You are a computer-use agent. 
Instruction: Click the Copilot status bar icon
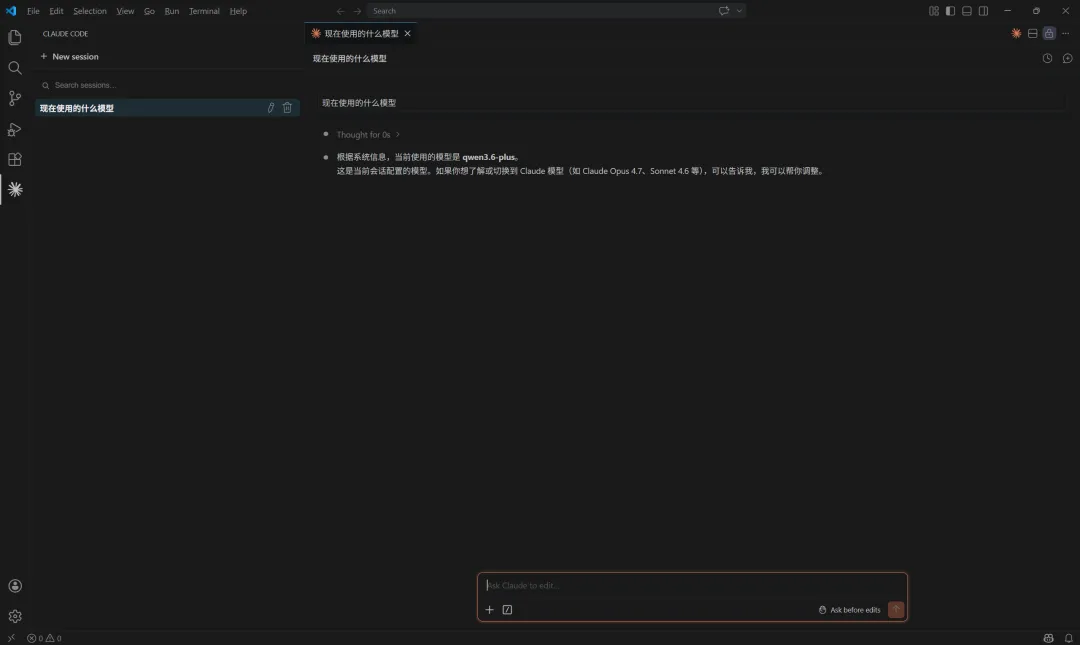click(x=1048, y=638)
